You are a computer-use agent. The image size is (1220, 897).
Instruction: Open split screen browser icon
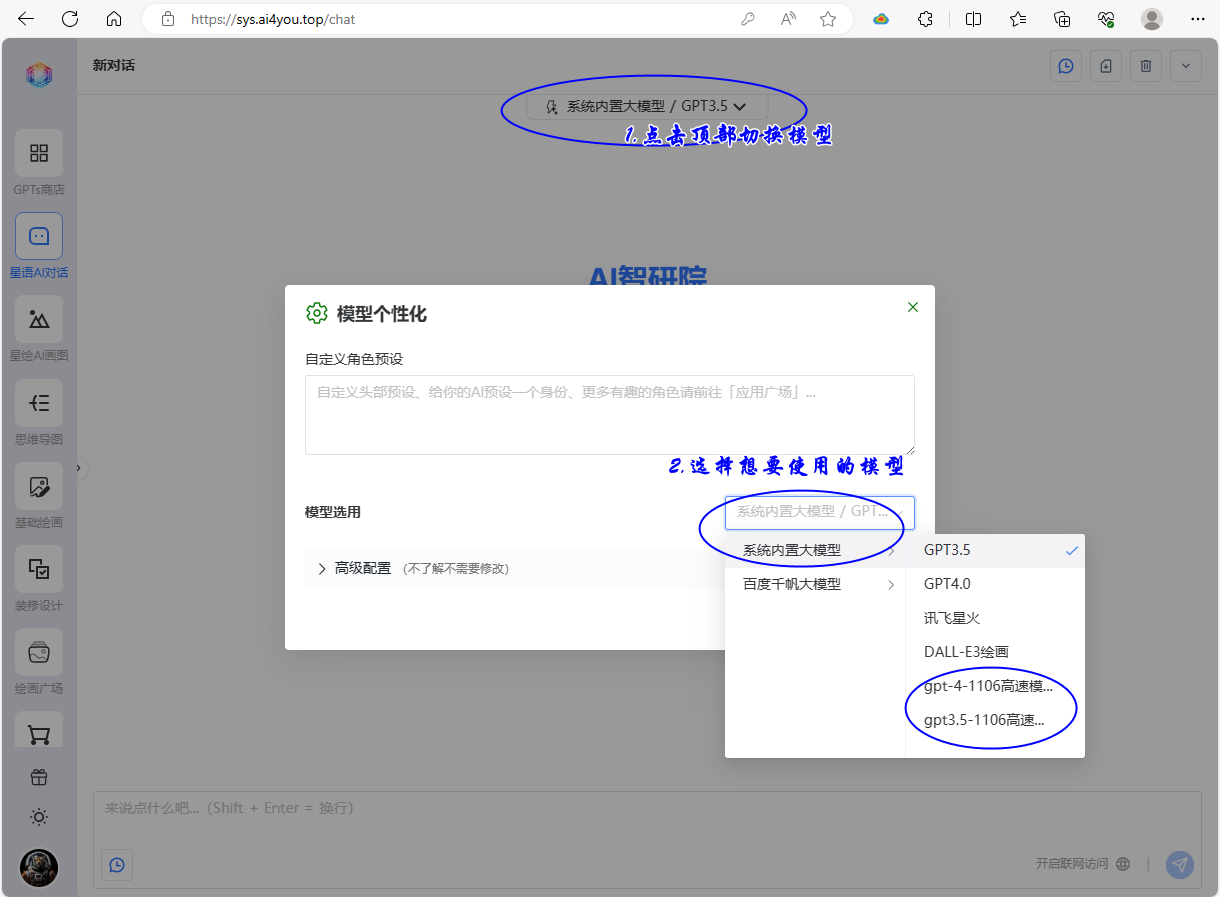pos(973,19)
